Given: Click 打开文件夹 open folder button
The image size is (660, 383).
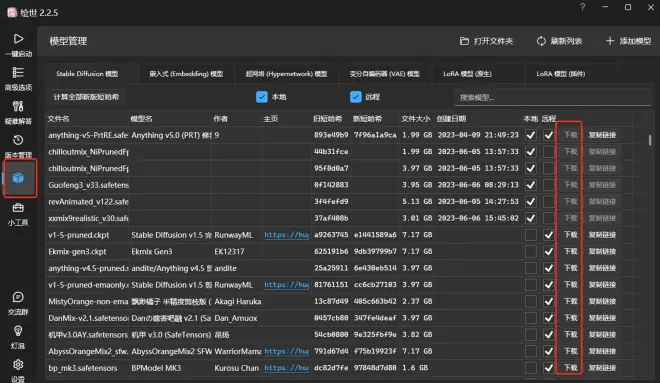Looking at the screenshot, I should tap(487, 41).
